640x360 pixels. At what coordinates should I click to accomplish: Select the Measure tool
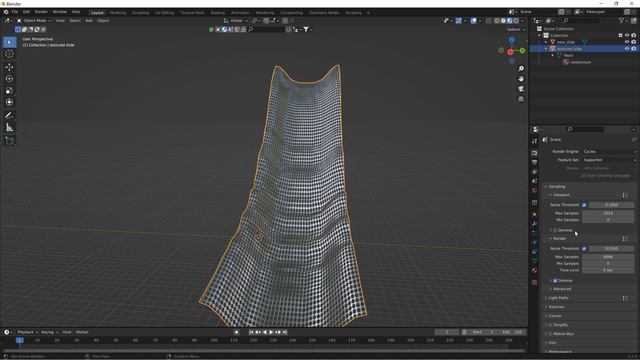9,128
